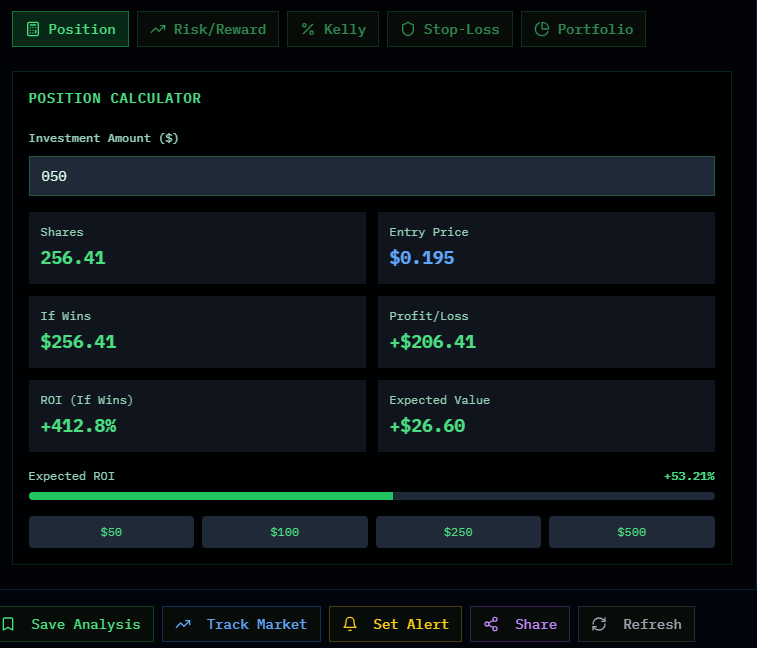The image size is (757, 648).
Task: Click the Refresh button label
Action: click(652, 624)
